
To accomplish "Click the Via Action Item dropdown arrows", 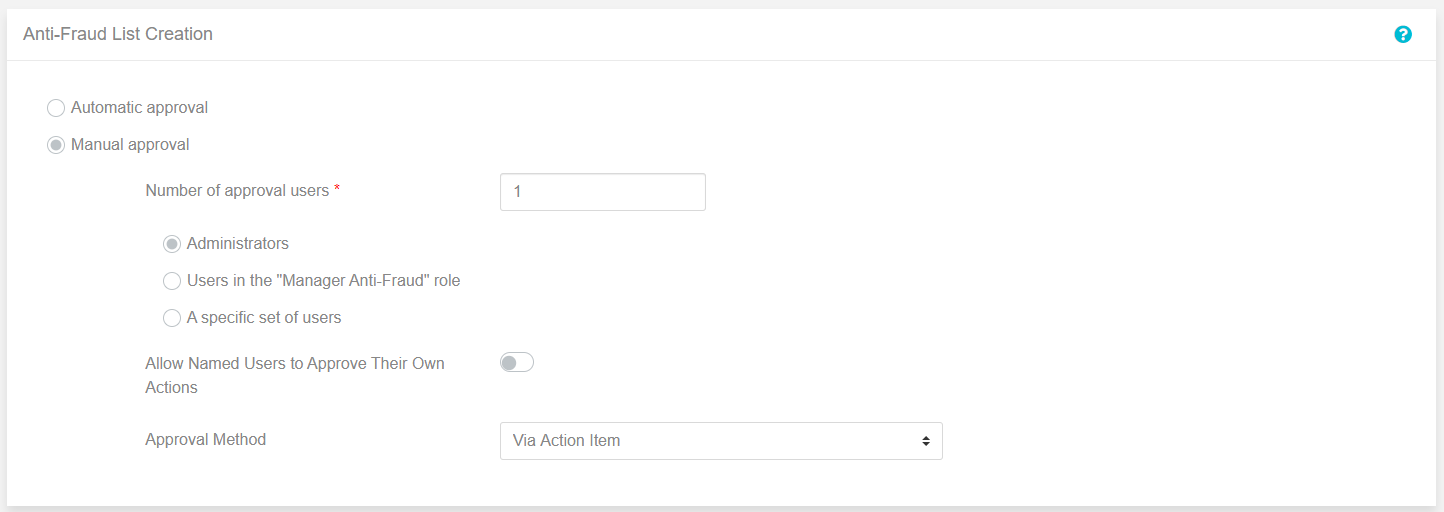I will 926,441.
